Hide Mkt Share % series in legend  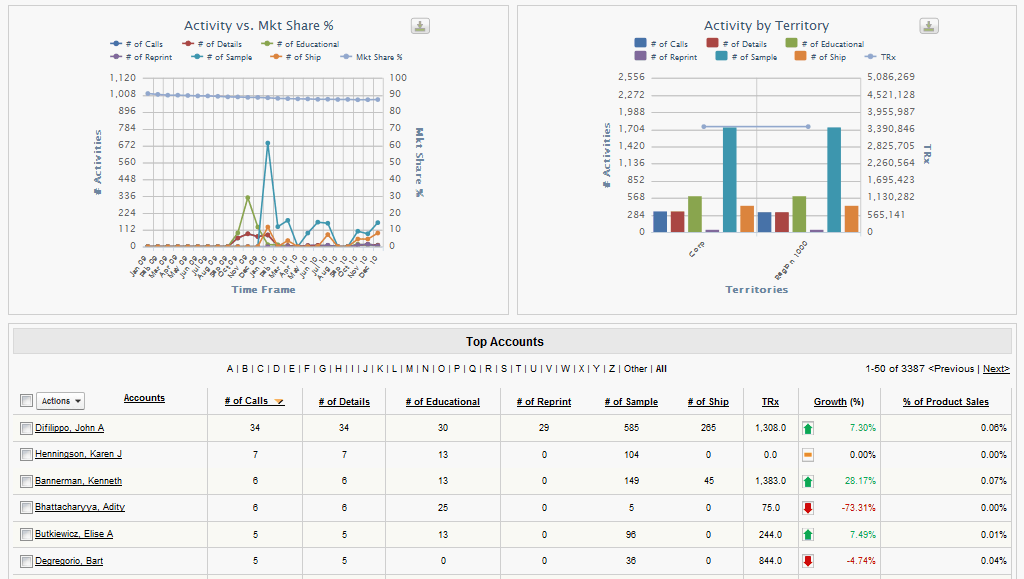coord(371,57)
